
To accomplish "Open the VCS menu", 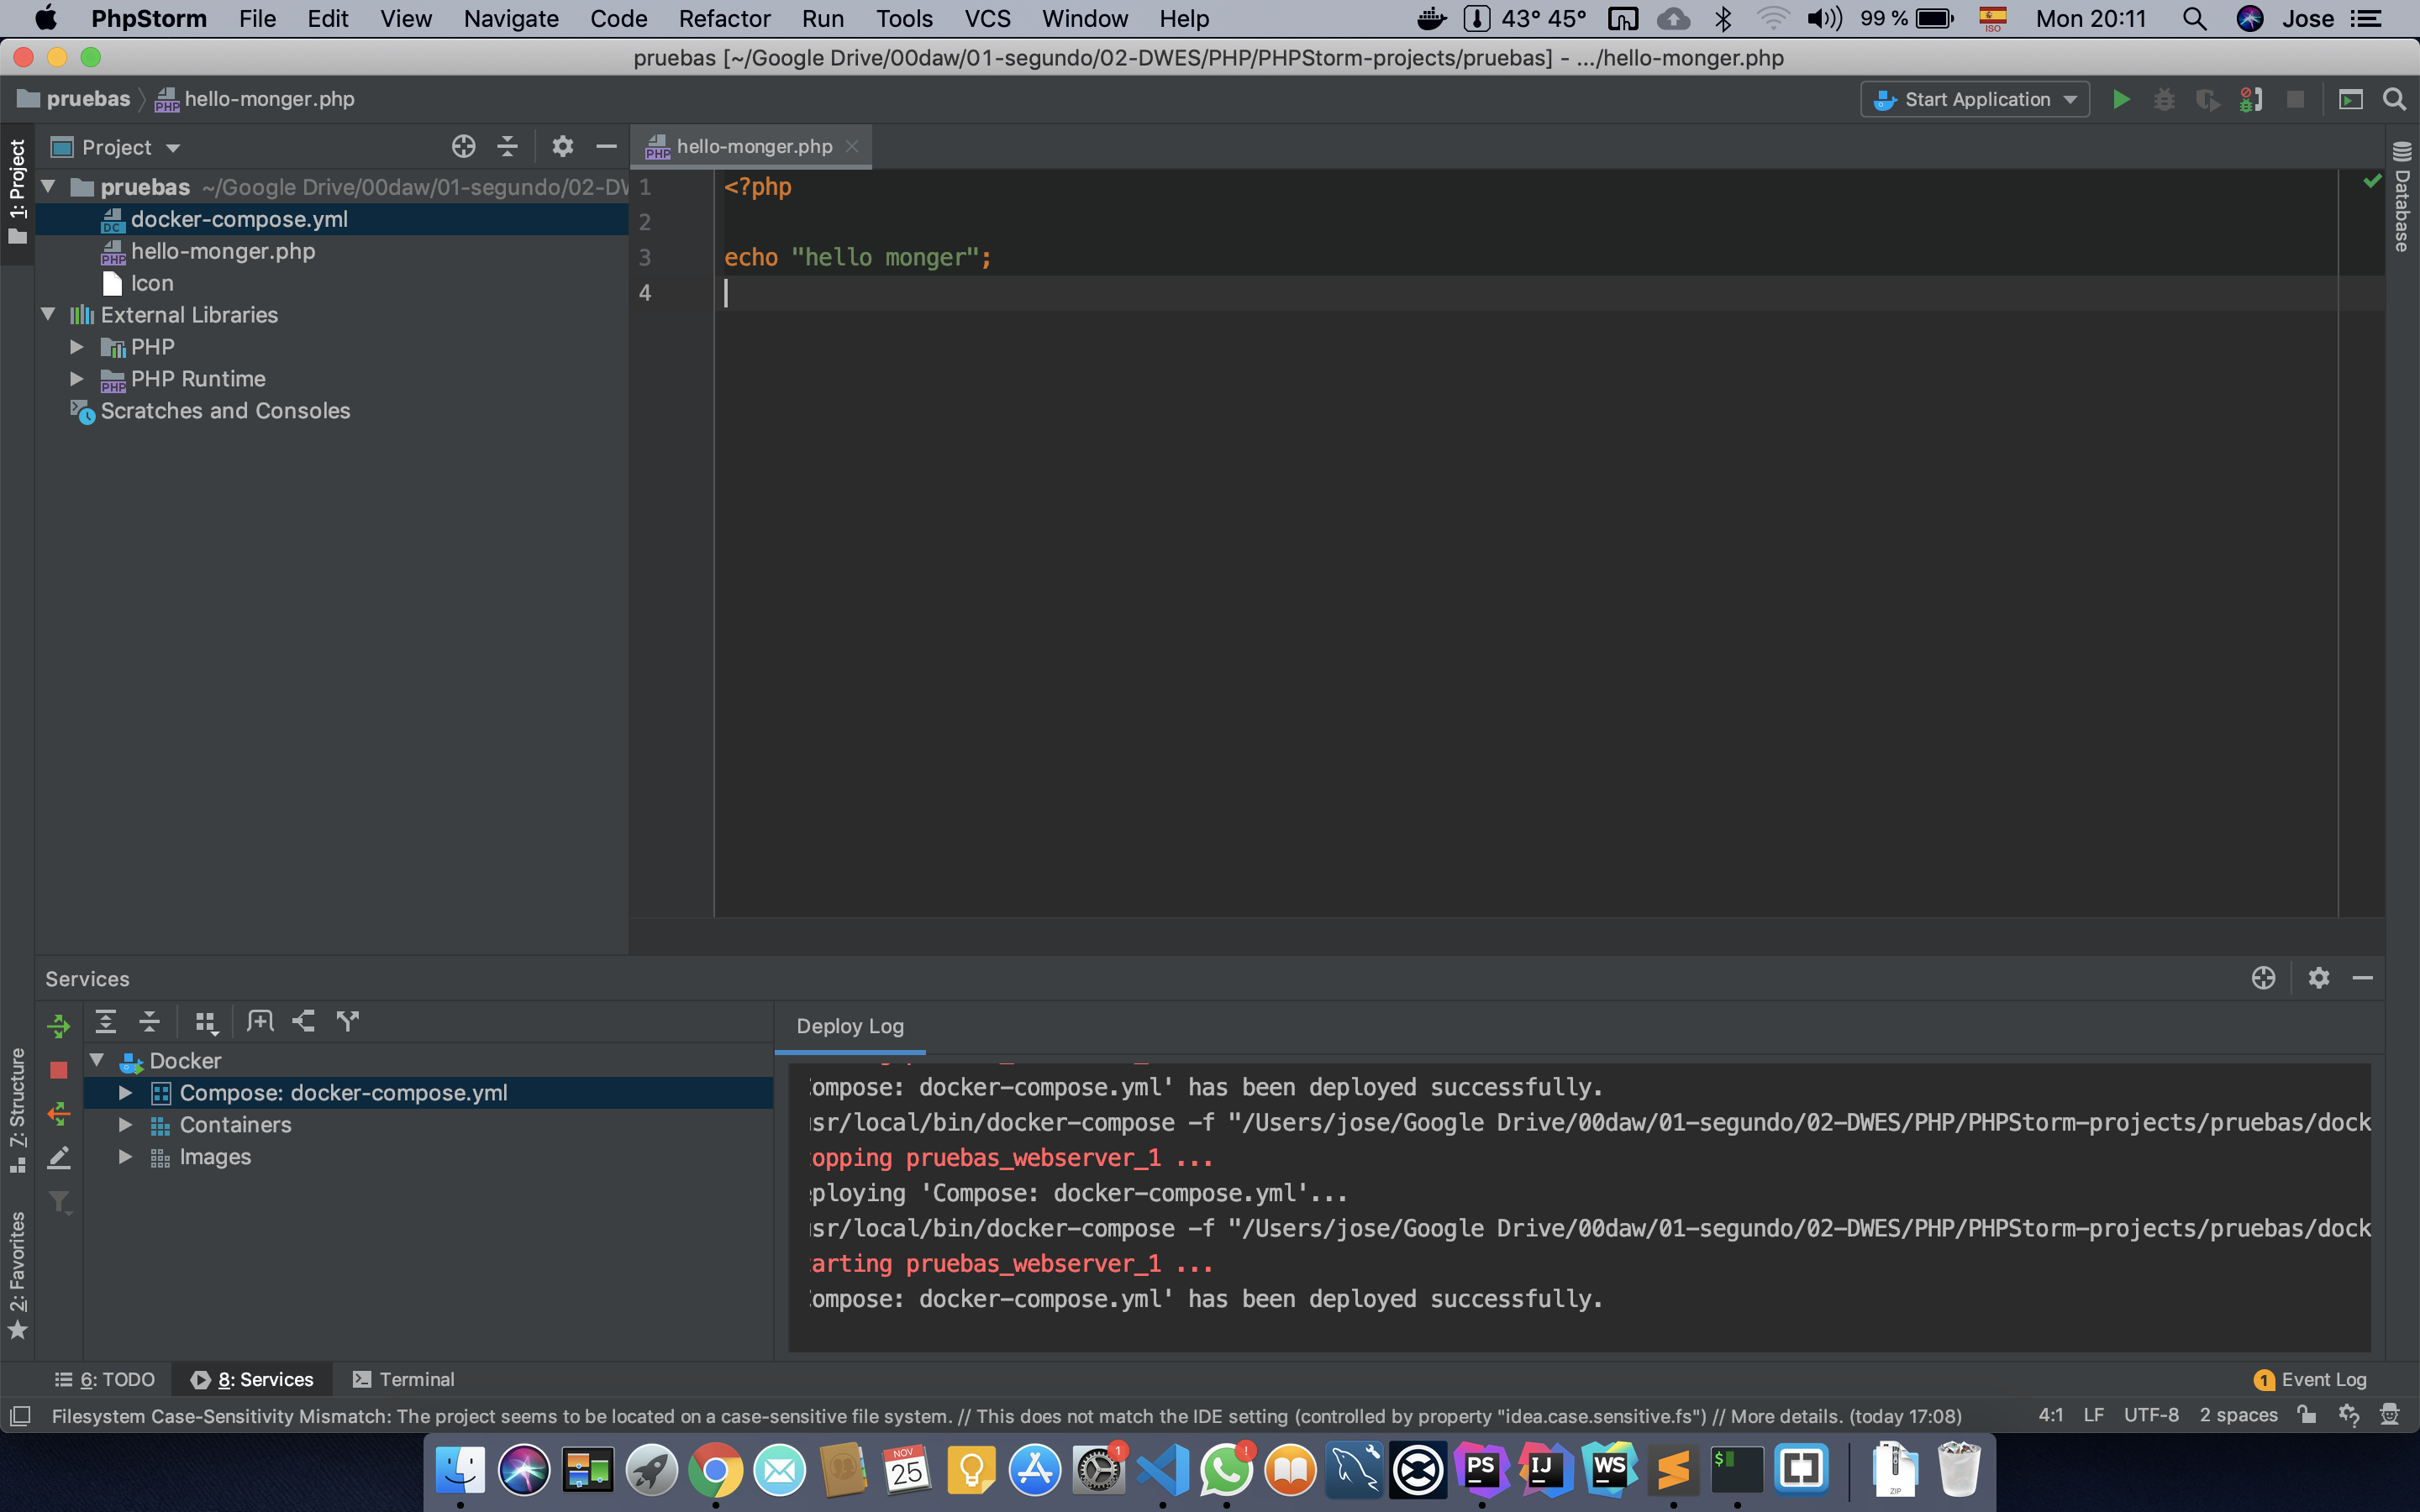I will click(x=987, y=19).
